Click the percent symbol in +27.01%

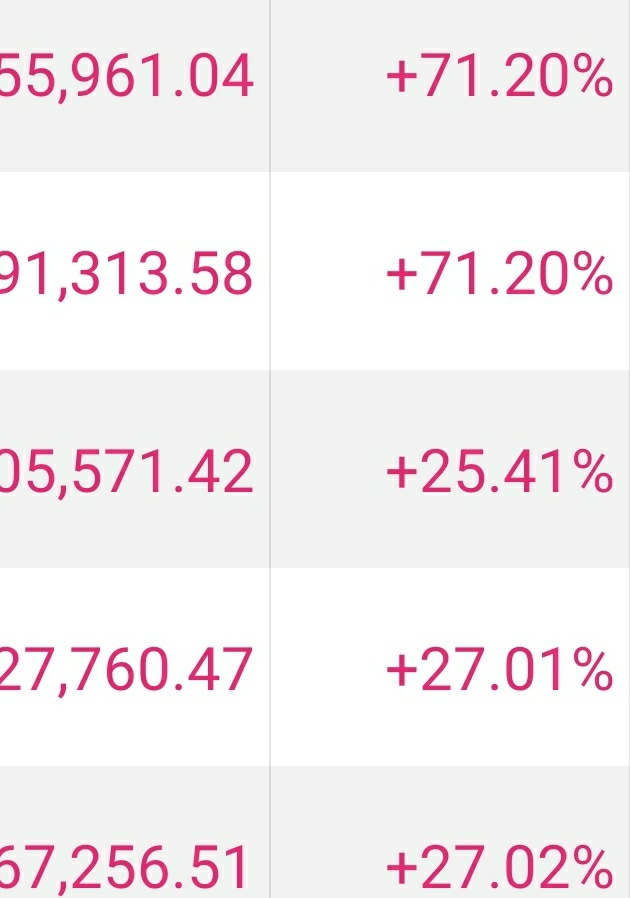[596, 669]
